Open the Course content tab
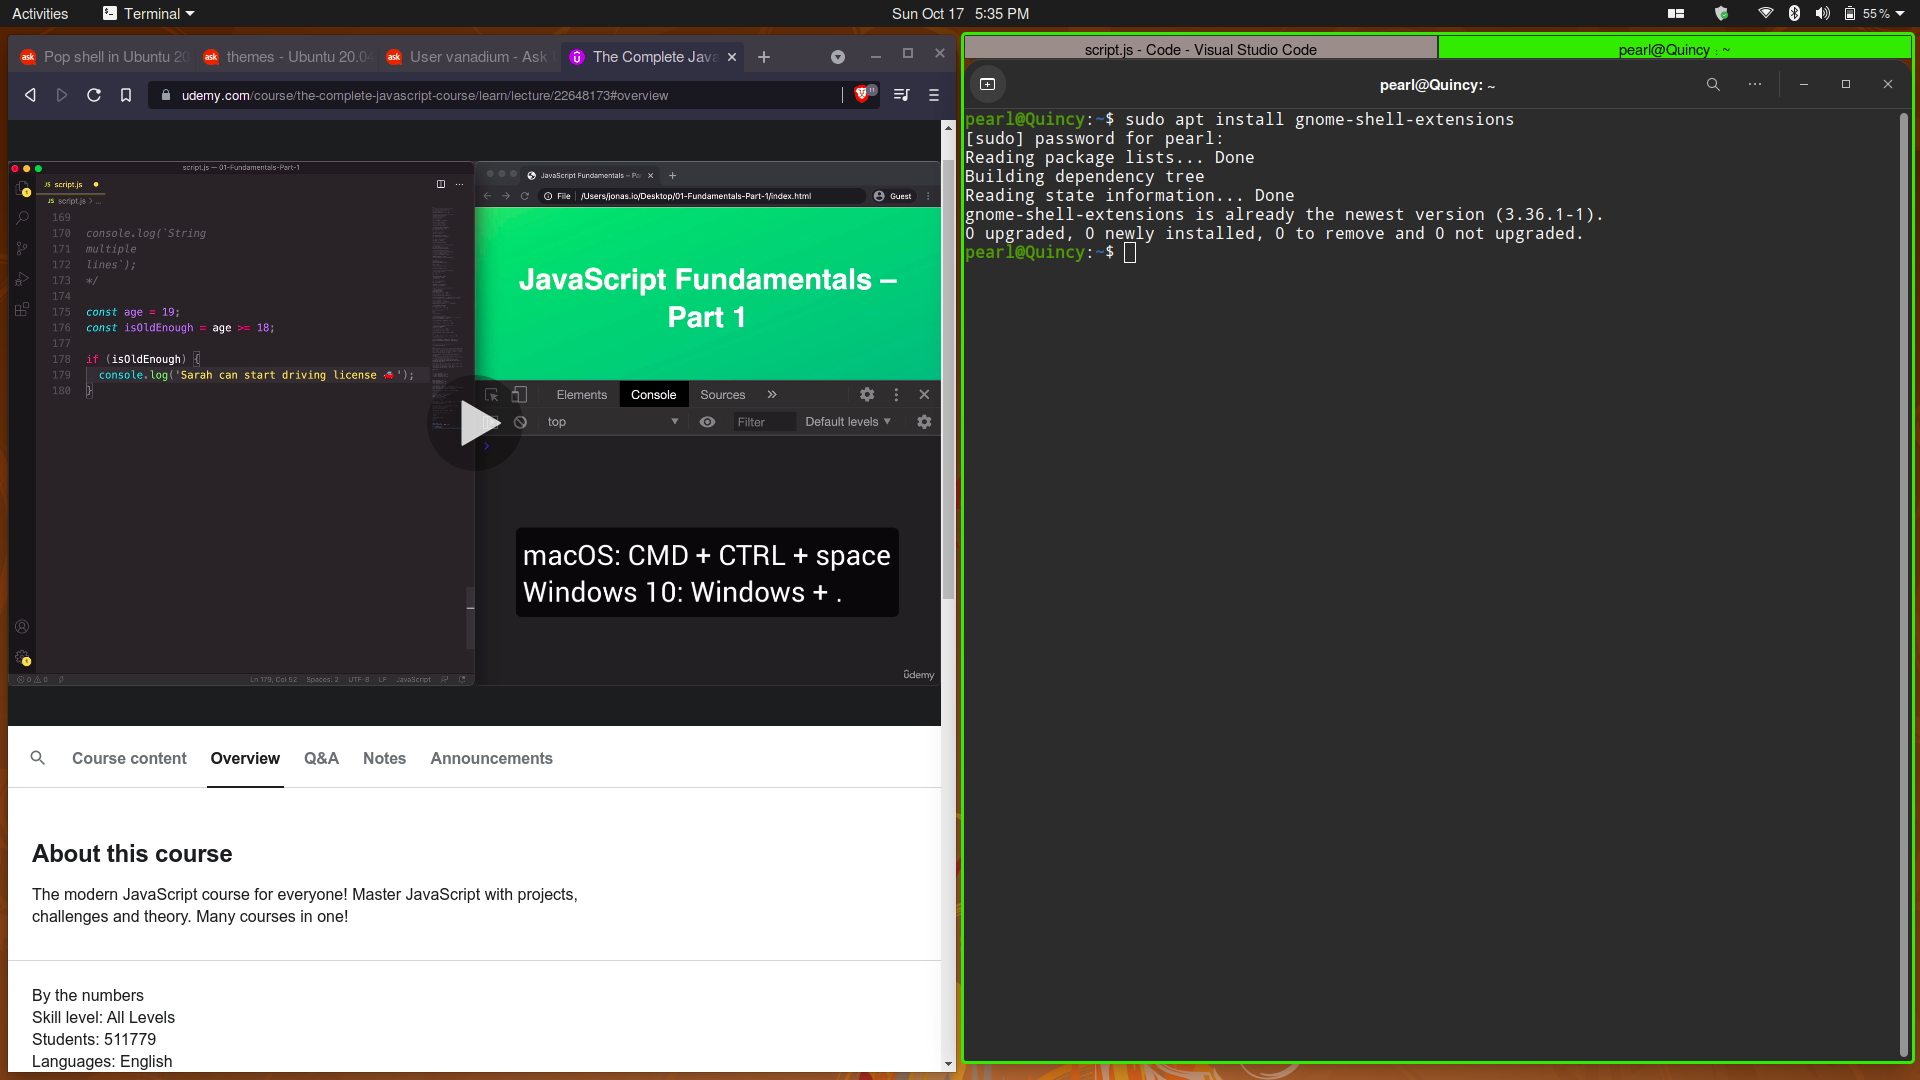Viewport: 1920px width, 1080px height. (x=129, y=758)
